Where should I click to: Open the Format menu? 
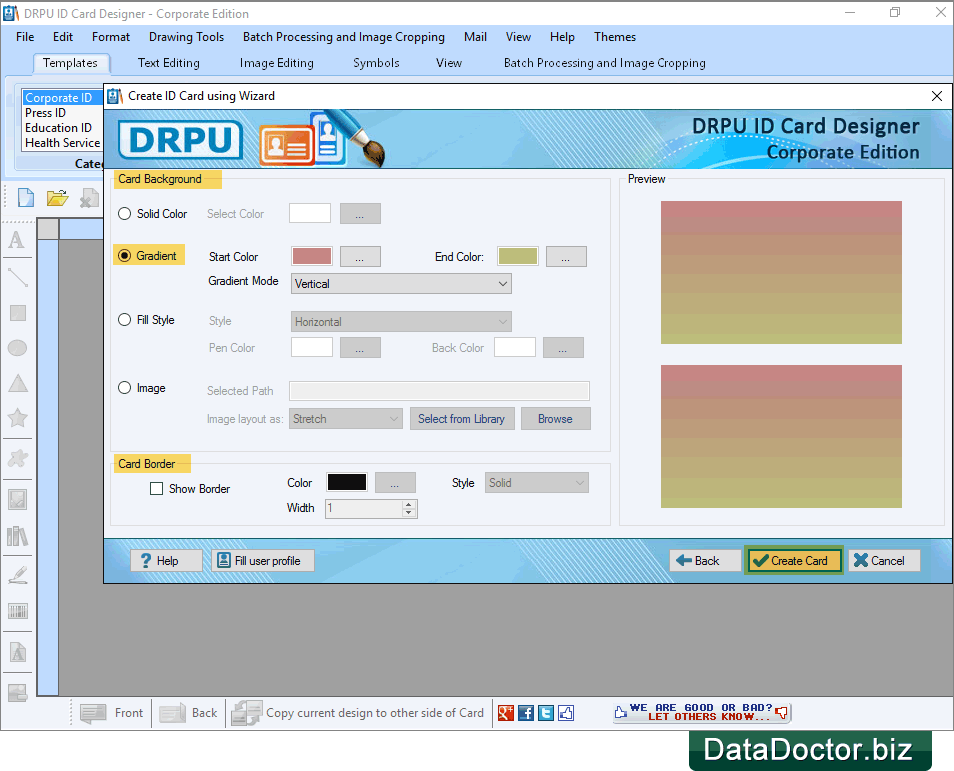111,37
